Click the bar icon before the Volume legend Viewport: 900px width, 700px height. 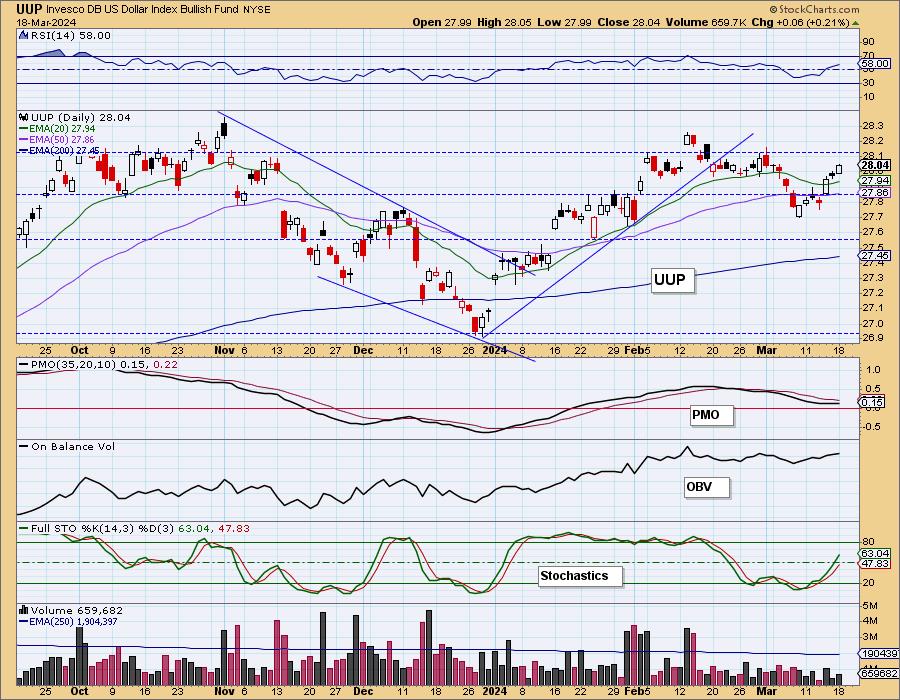coord(24,610)
